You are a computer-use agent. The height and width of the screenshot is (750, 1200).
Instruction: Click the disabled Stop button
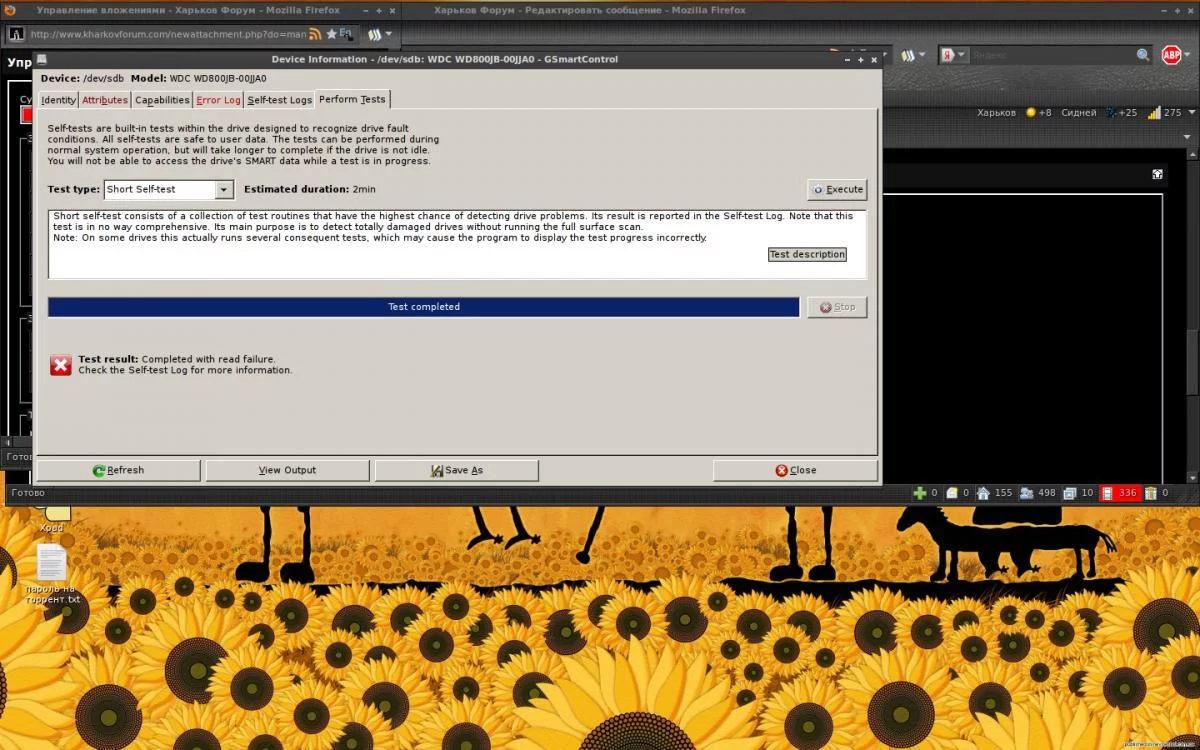(837, 307)
